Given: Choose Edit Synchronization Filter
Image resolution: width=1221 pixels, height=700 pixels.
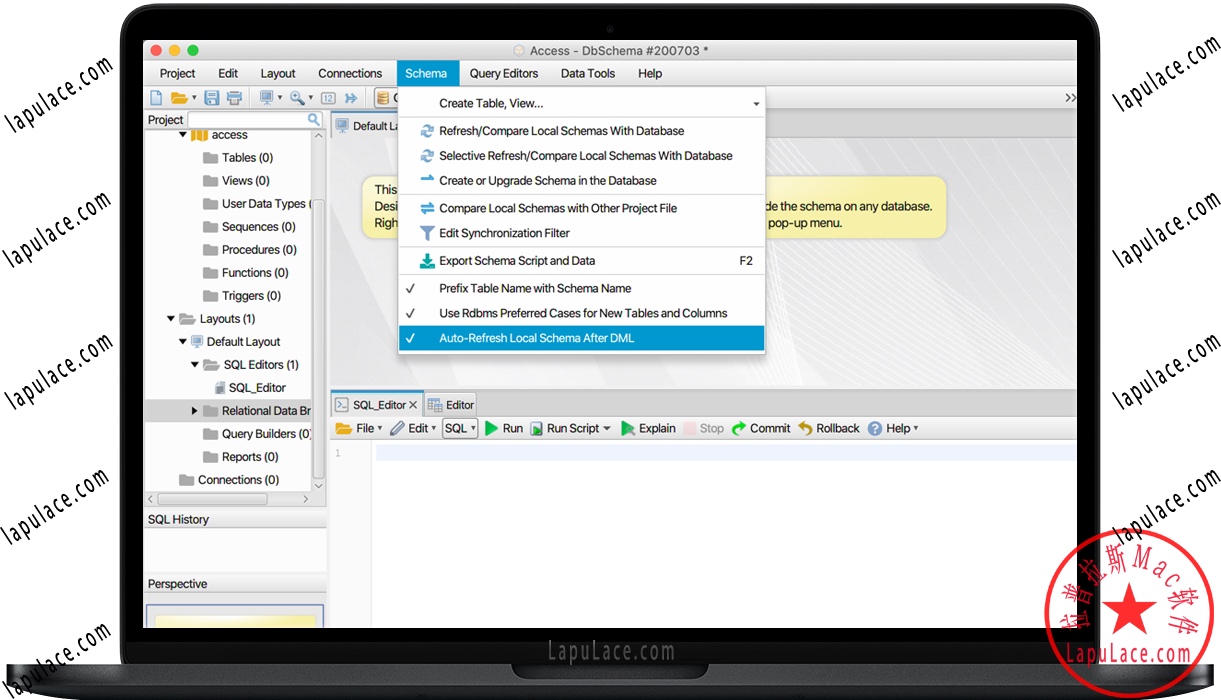Looking at the screenshot, I should (x=581, y=233).
